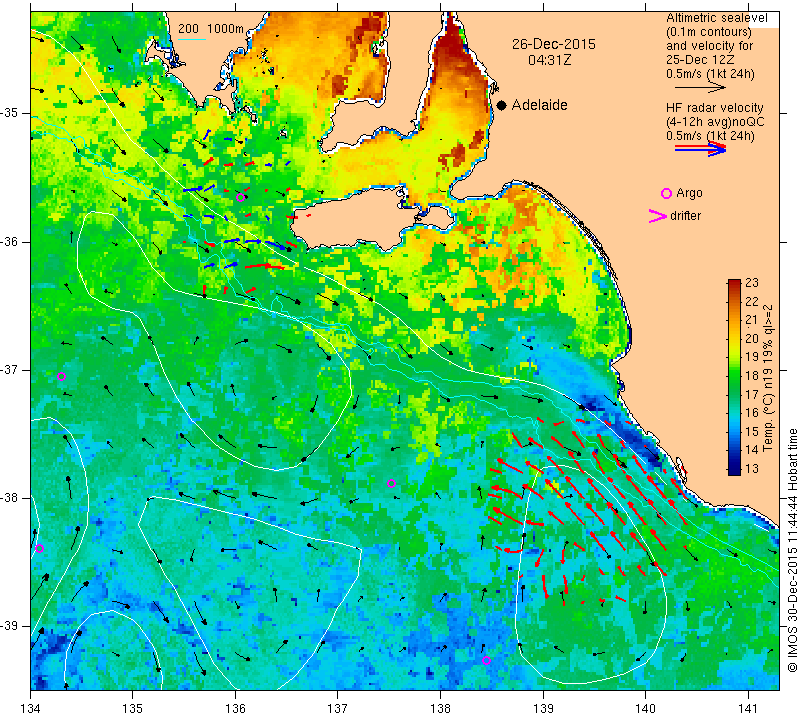Click the '200 1000m' isobath legend text
The image size is (800, 720).
tap(211, 29)
